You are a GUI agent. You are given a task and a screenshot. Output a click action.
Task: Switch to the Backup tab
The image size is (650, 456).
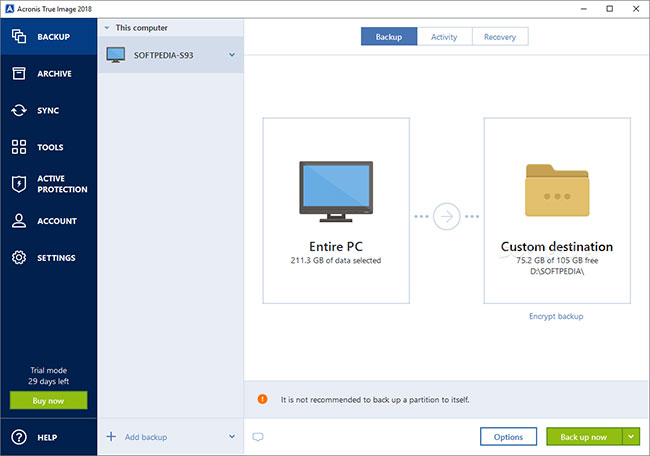(389, 36)
